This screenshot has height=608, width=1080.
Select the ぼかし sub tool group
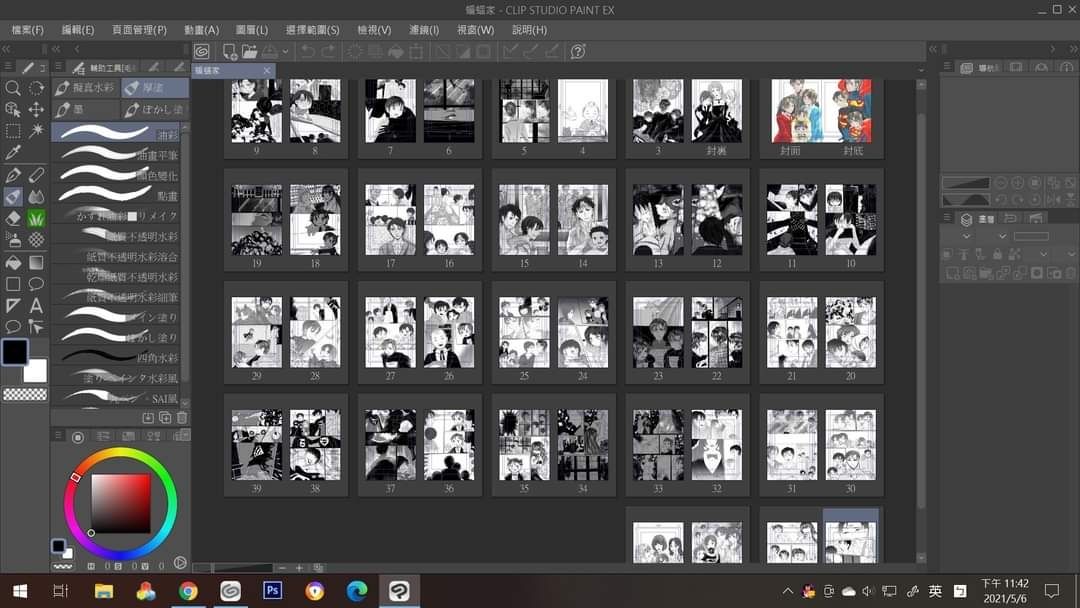click(x=154, y=109)
